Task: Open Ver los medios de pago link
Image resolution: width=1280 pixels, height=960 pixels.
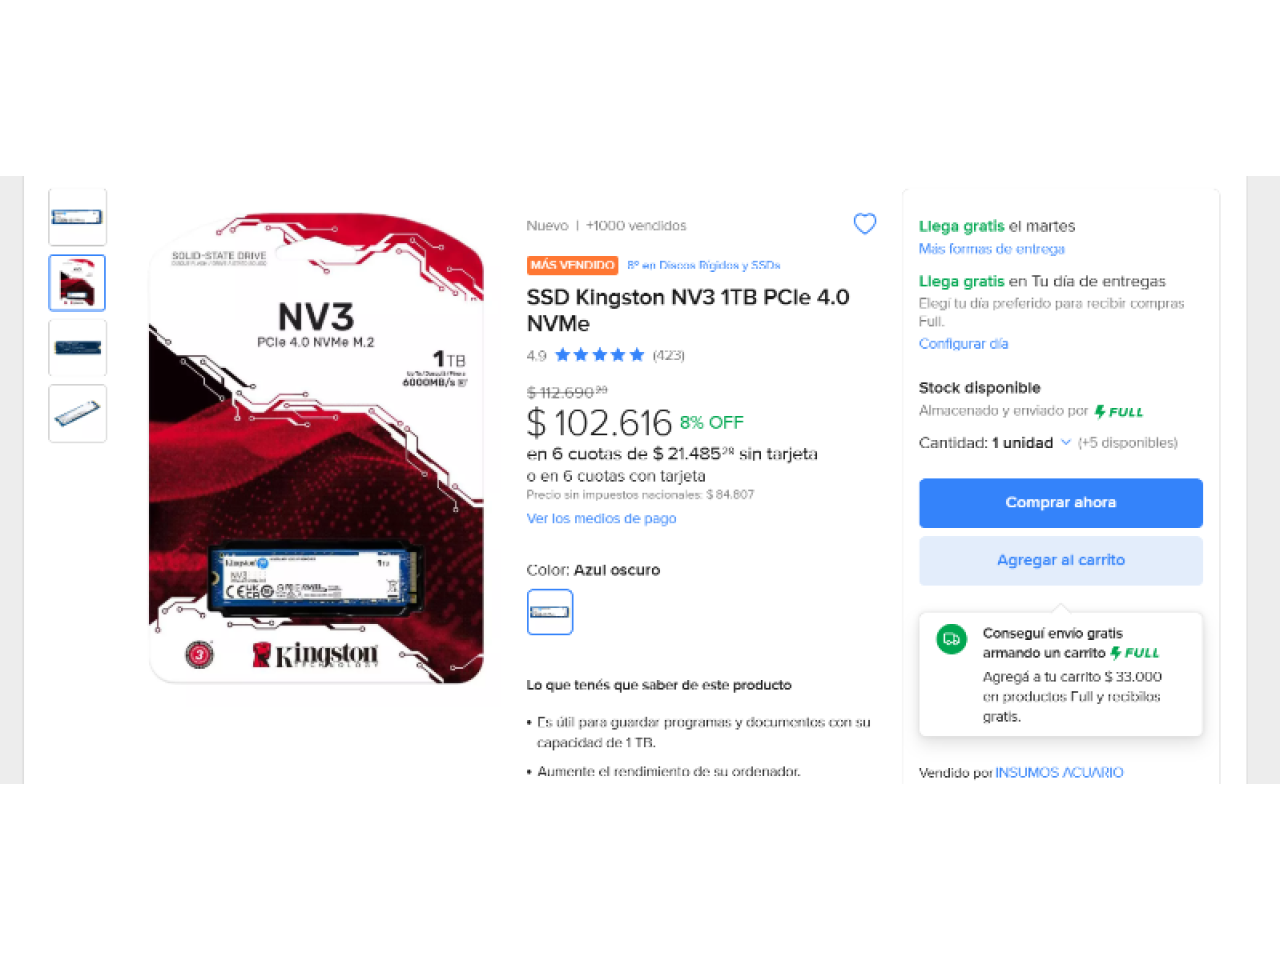Action: click(x=601, y=518)
